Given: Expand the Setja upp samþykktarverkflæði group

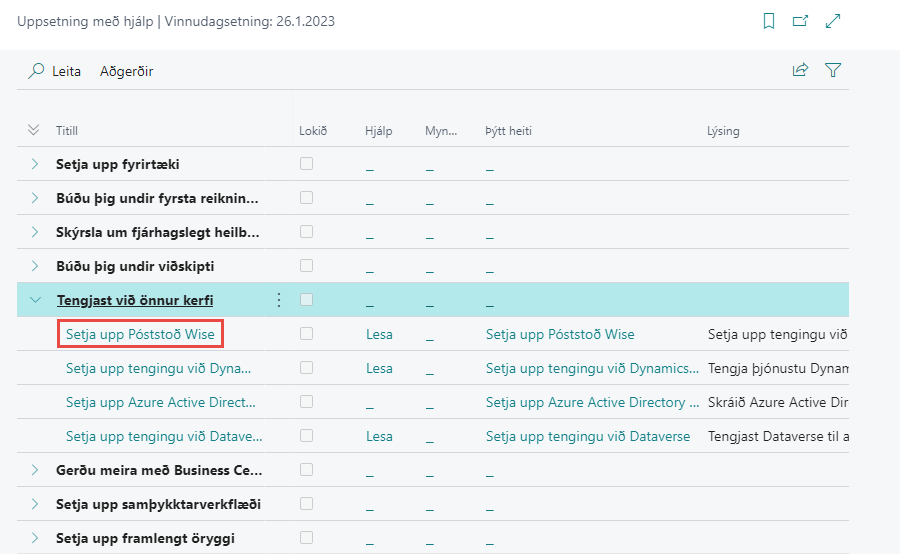Looking at the screenshot, I should pos(35,504).
